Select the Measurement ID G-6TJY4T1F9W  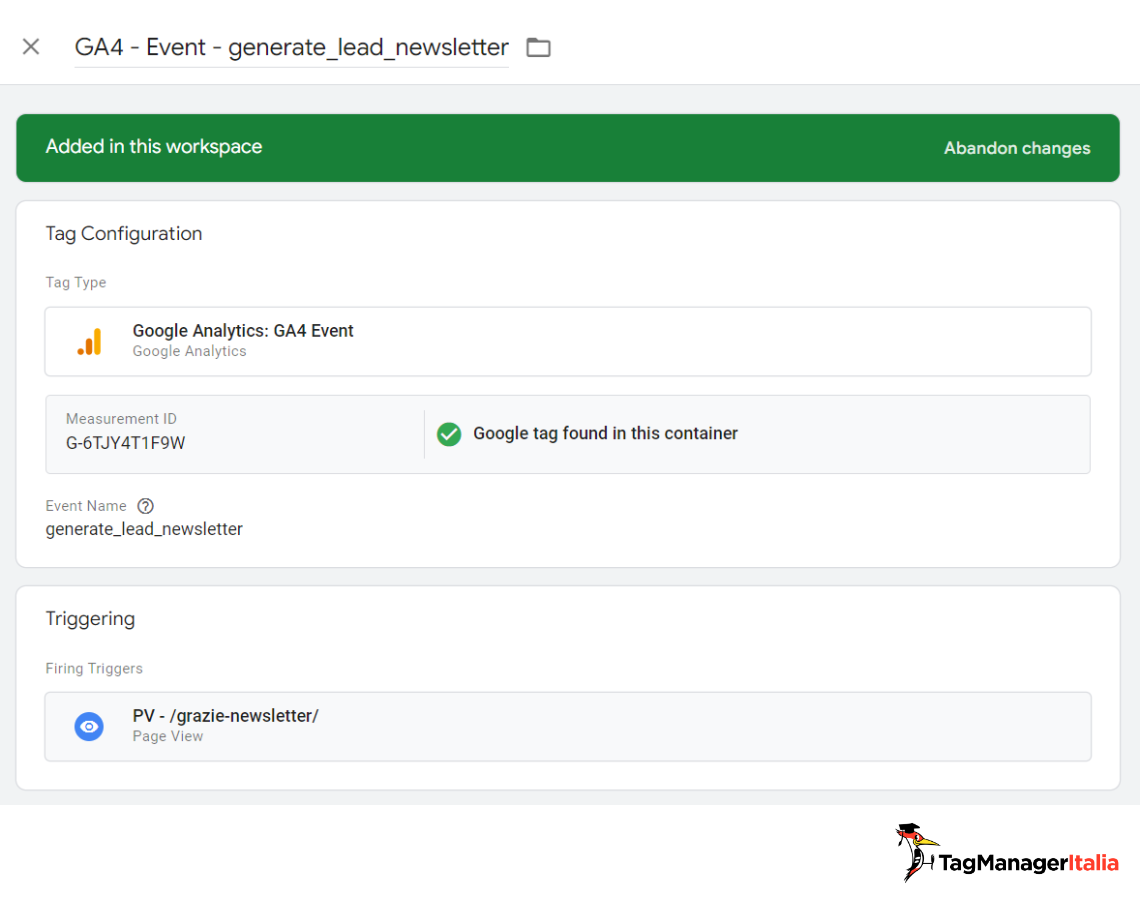pyautogui.click(x=126, y=443)
